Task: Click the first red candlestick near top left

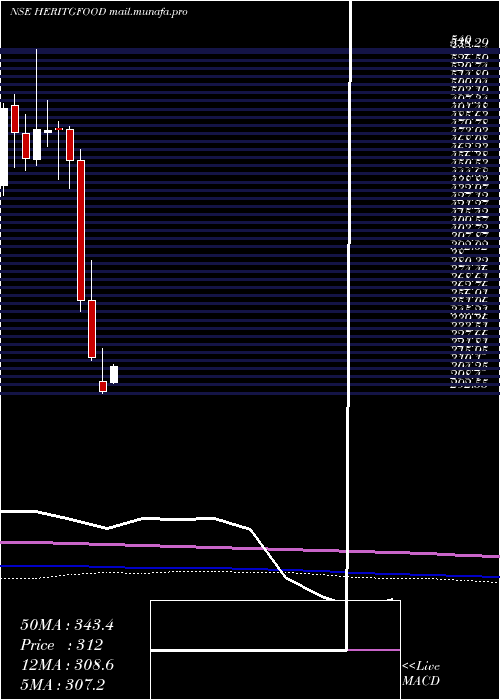Action: (15, 119)
